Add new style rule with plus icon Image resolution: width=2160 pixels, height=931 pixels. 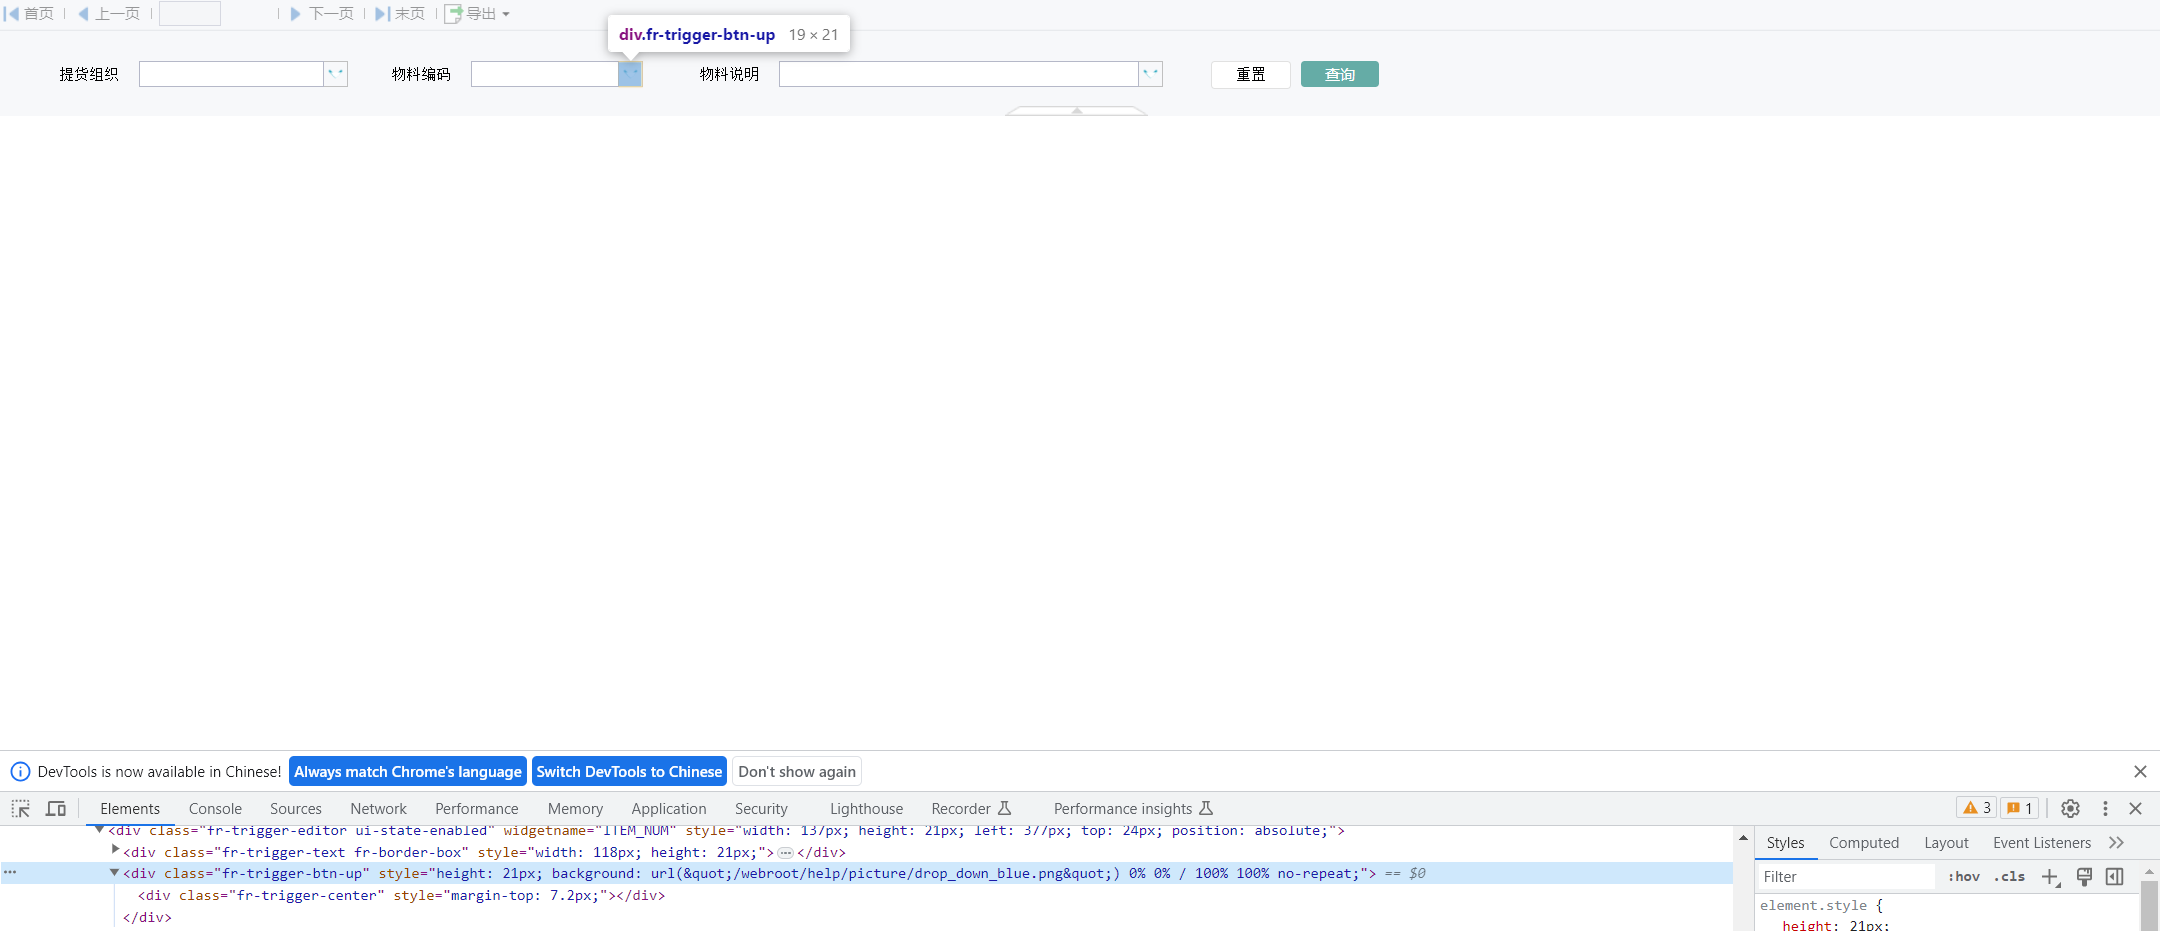2050,877
